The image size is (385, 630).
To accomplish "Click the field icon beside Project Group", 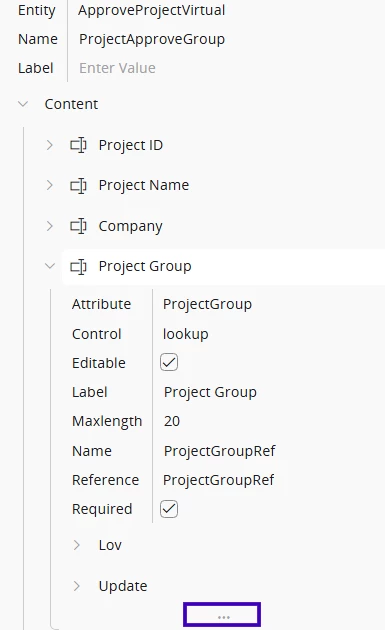I will 78,266.
